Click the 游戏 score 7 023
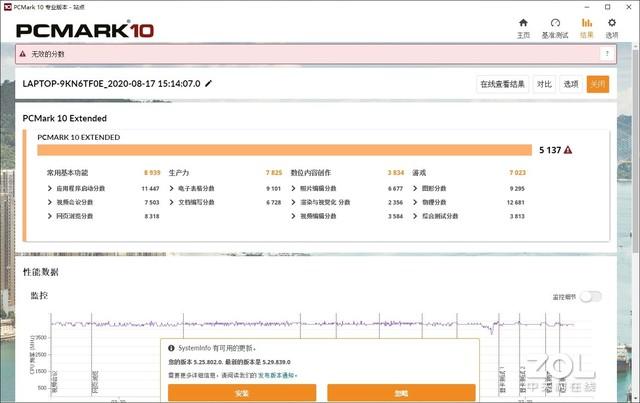Viewport: 640px width, 403px height. [518, 173]
